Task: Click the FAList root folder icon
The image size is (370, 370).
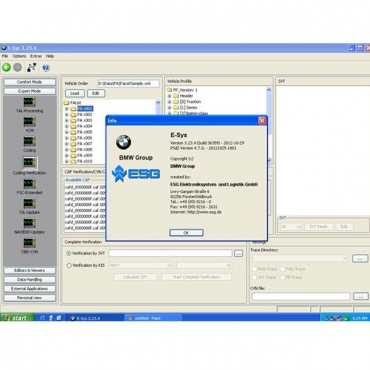Action: pyautogui.click(x=66, y=103)
